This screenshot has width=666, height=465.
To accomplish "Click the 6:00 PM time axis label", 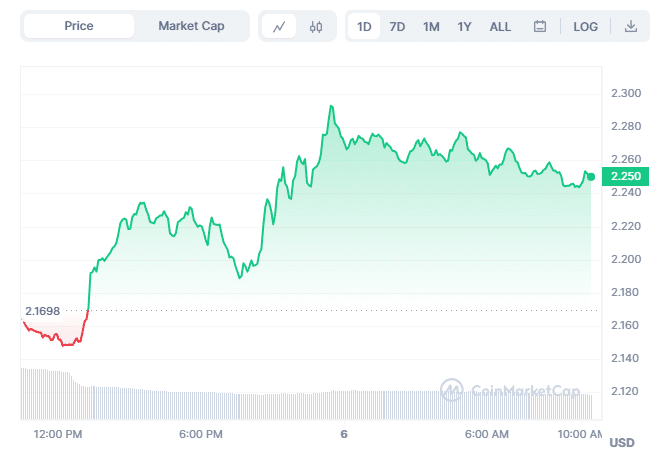I will 200,434.
